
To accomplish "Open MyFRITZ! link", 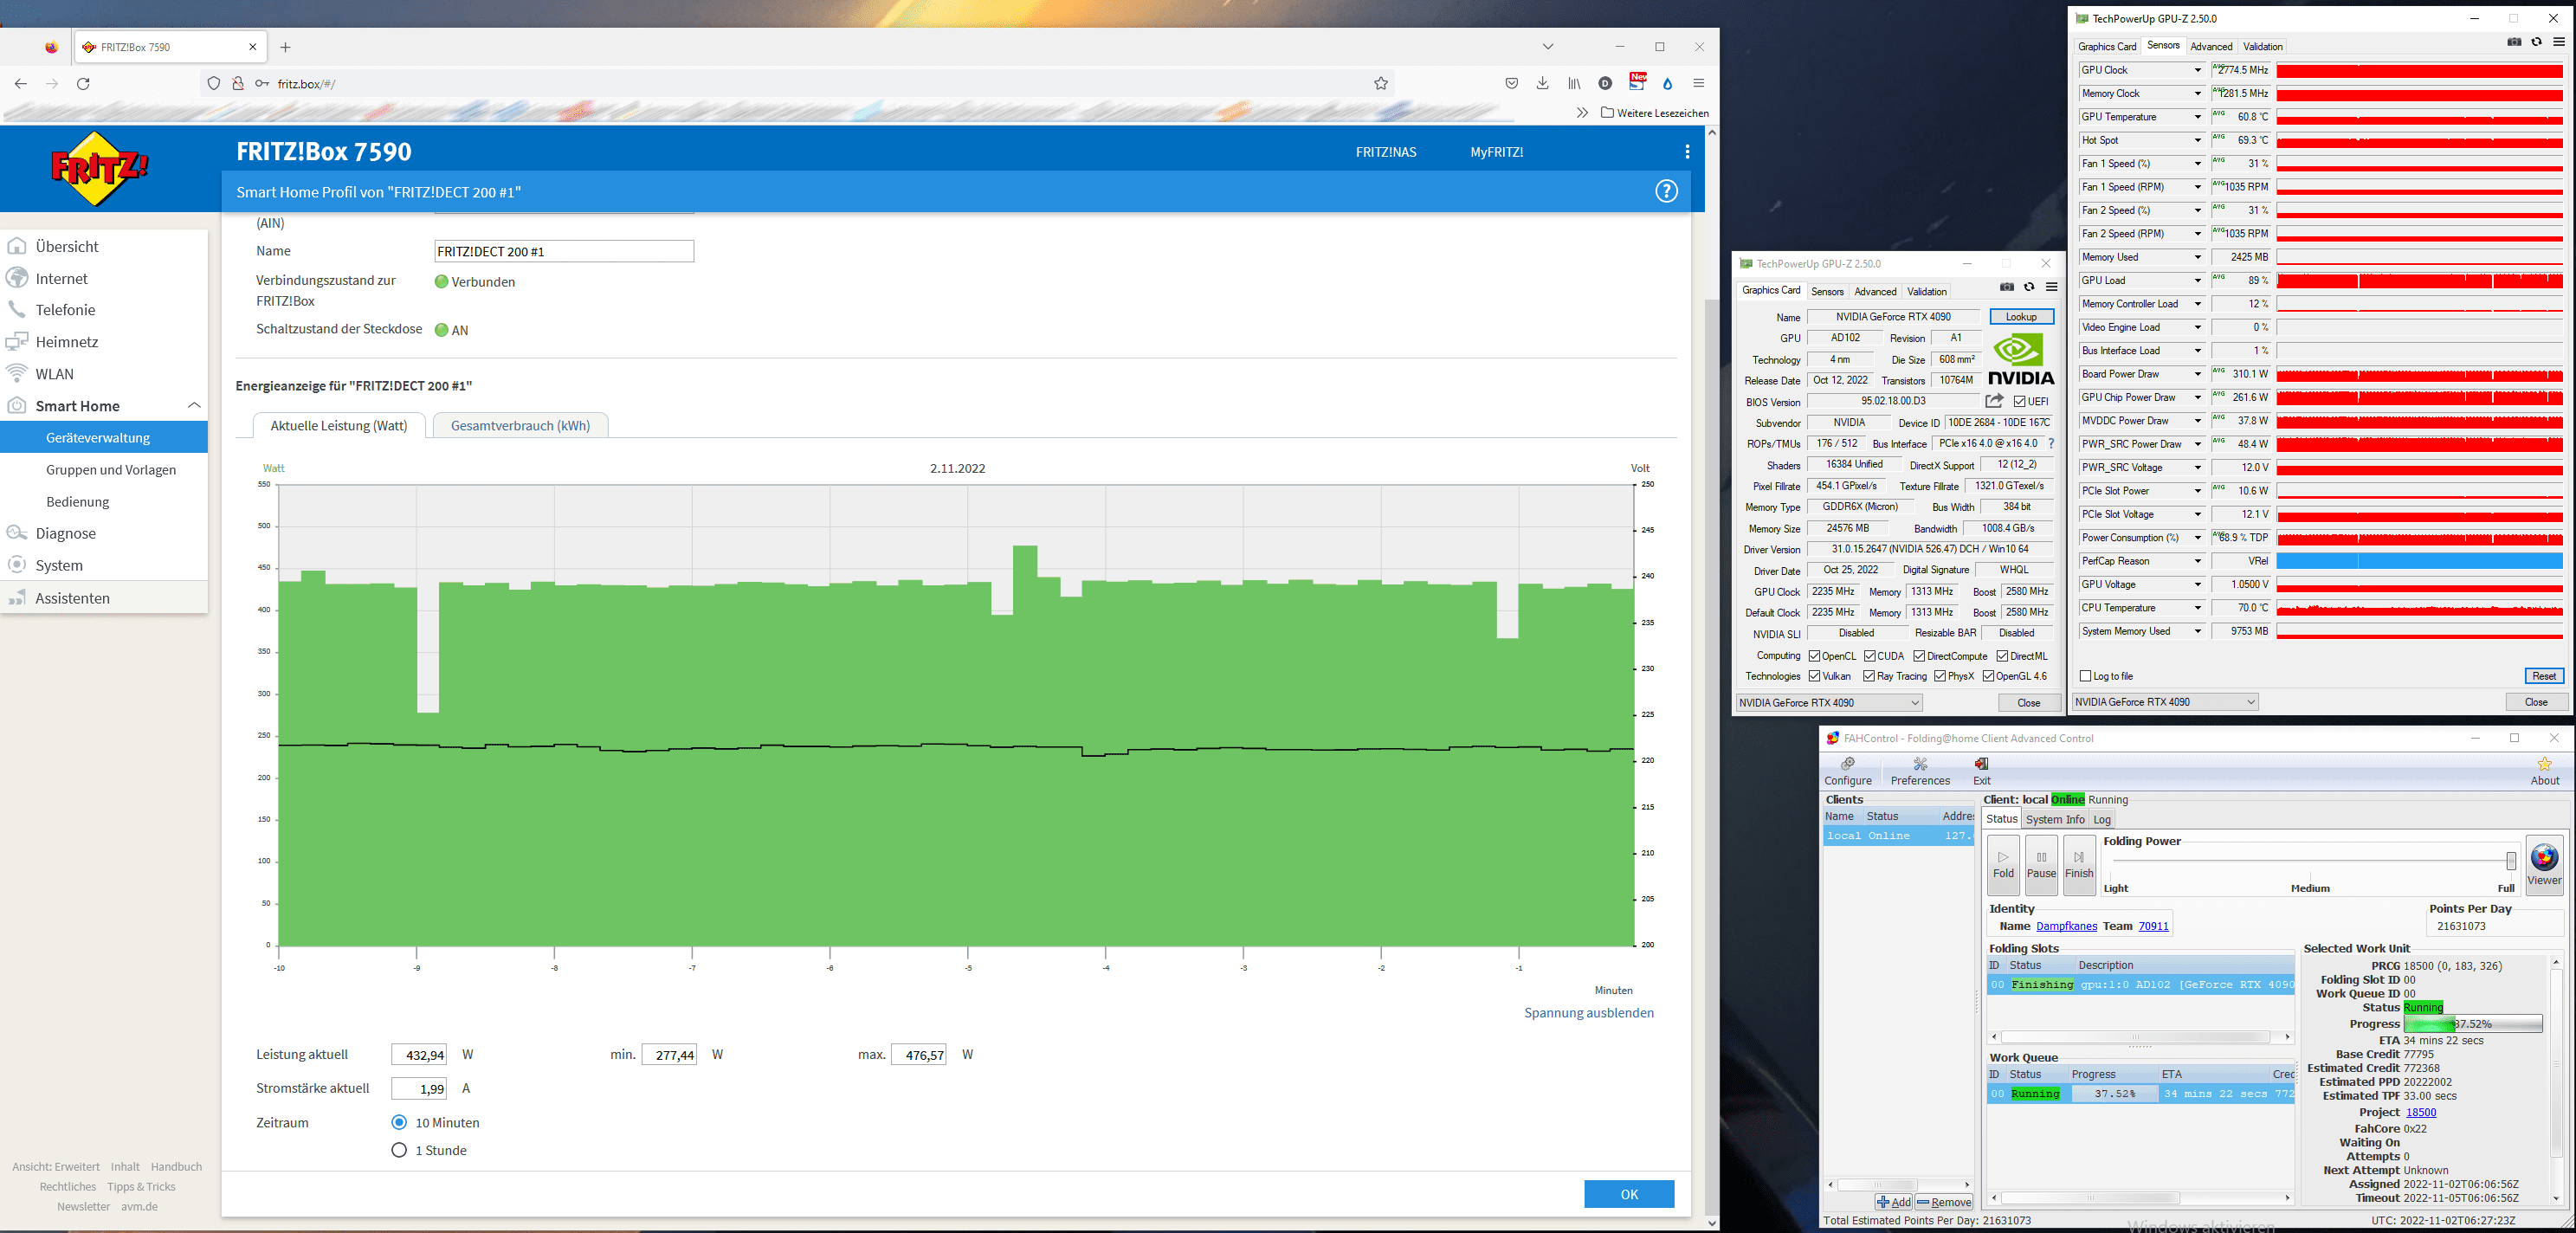I will point(1496,152).
